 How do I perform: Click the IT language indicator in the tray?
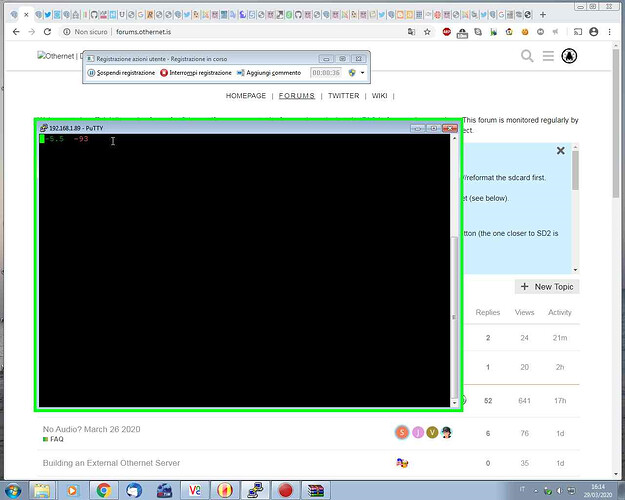coord(522,489)
